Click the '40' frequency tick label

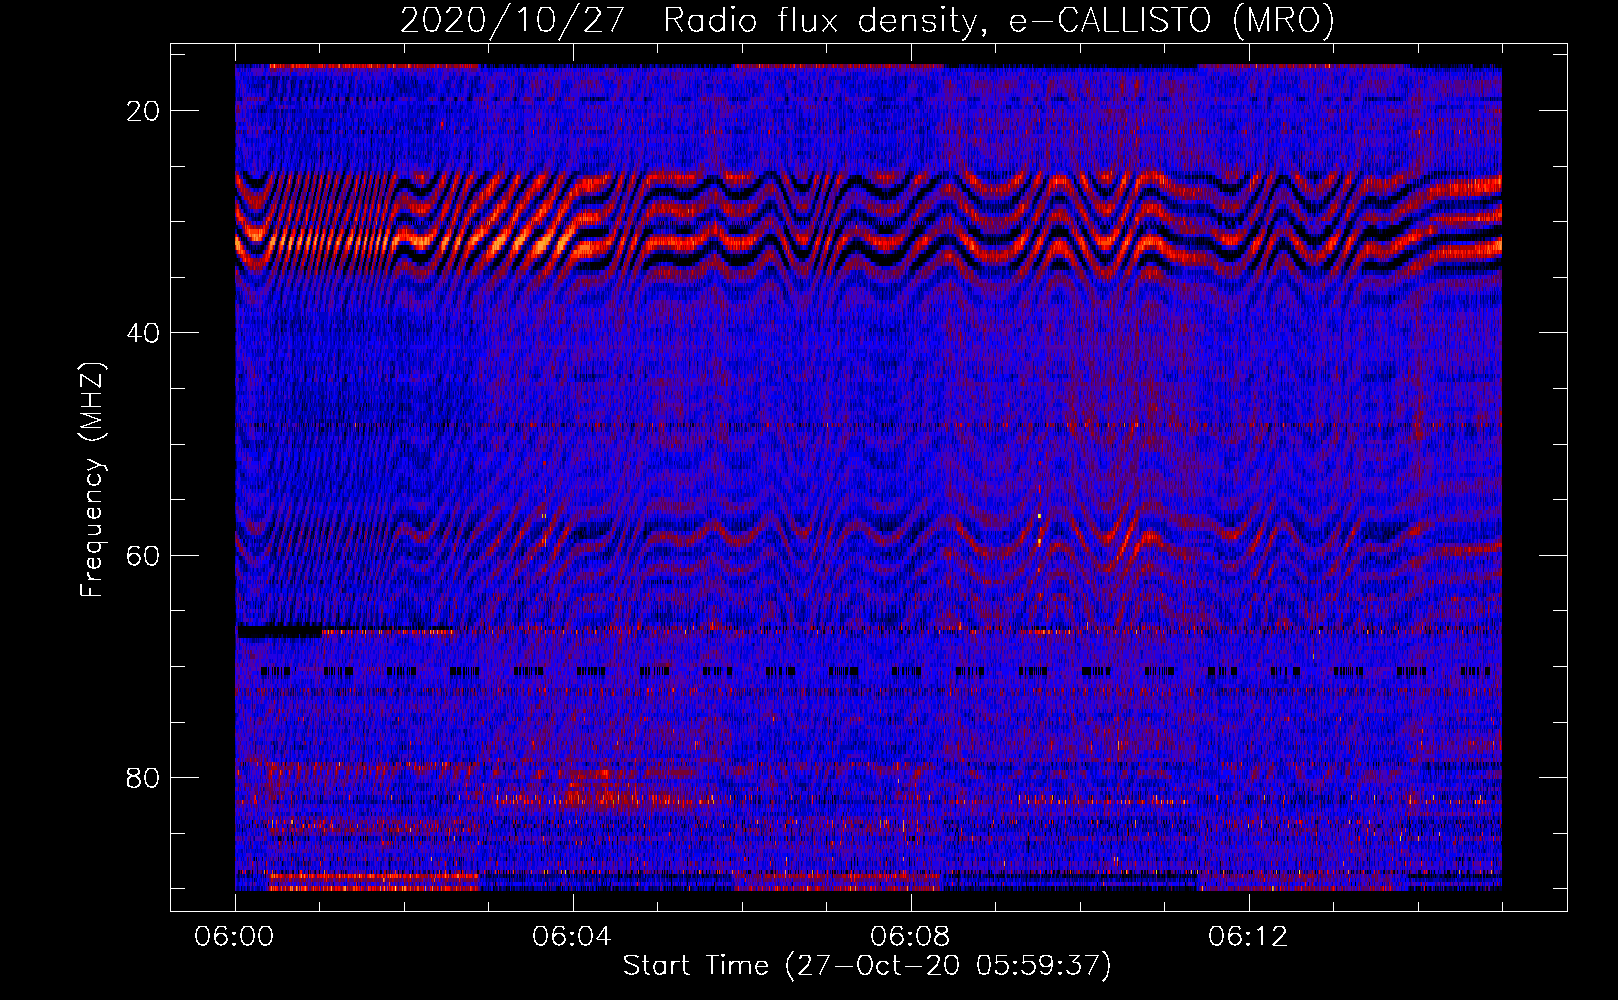point(143,333)
